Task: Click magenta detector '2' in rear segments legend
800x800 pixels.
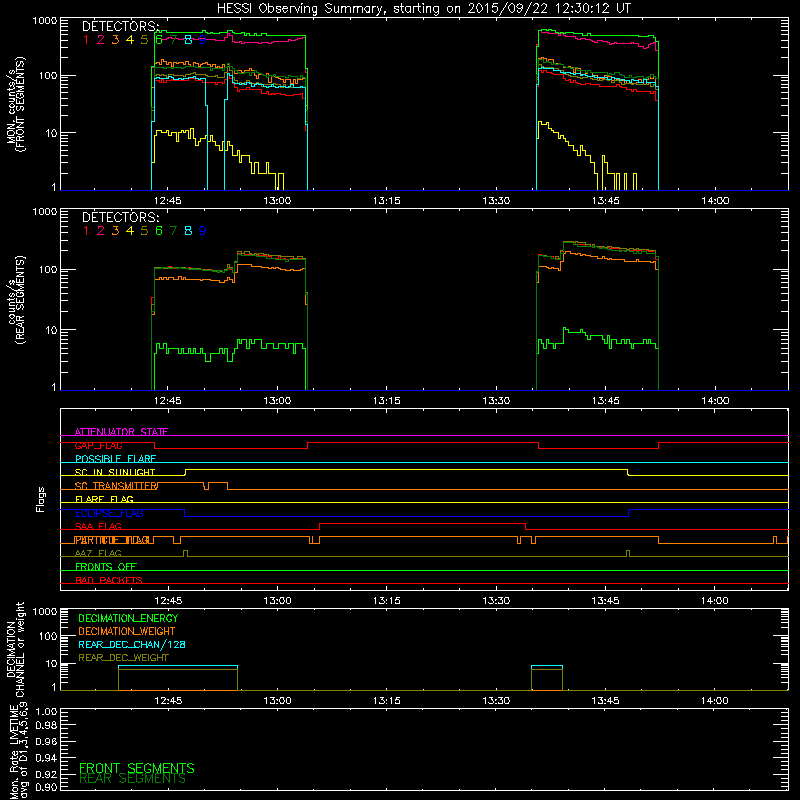Action: (101, 231)
